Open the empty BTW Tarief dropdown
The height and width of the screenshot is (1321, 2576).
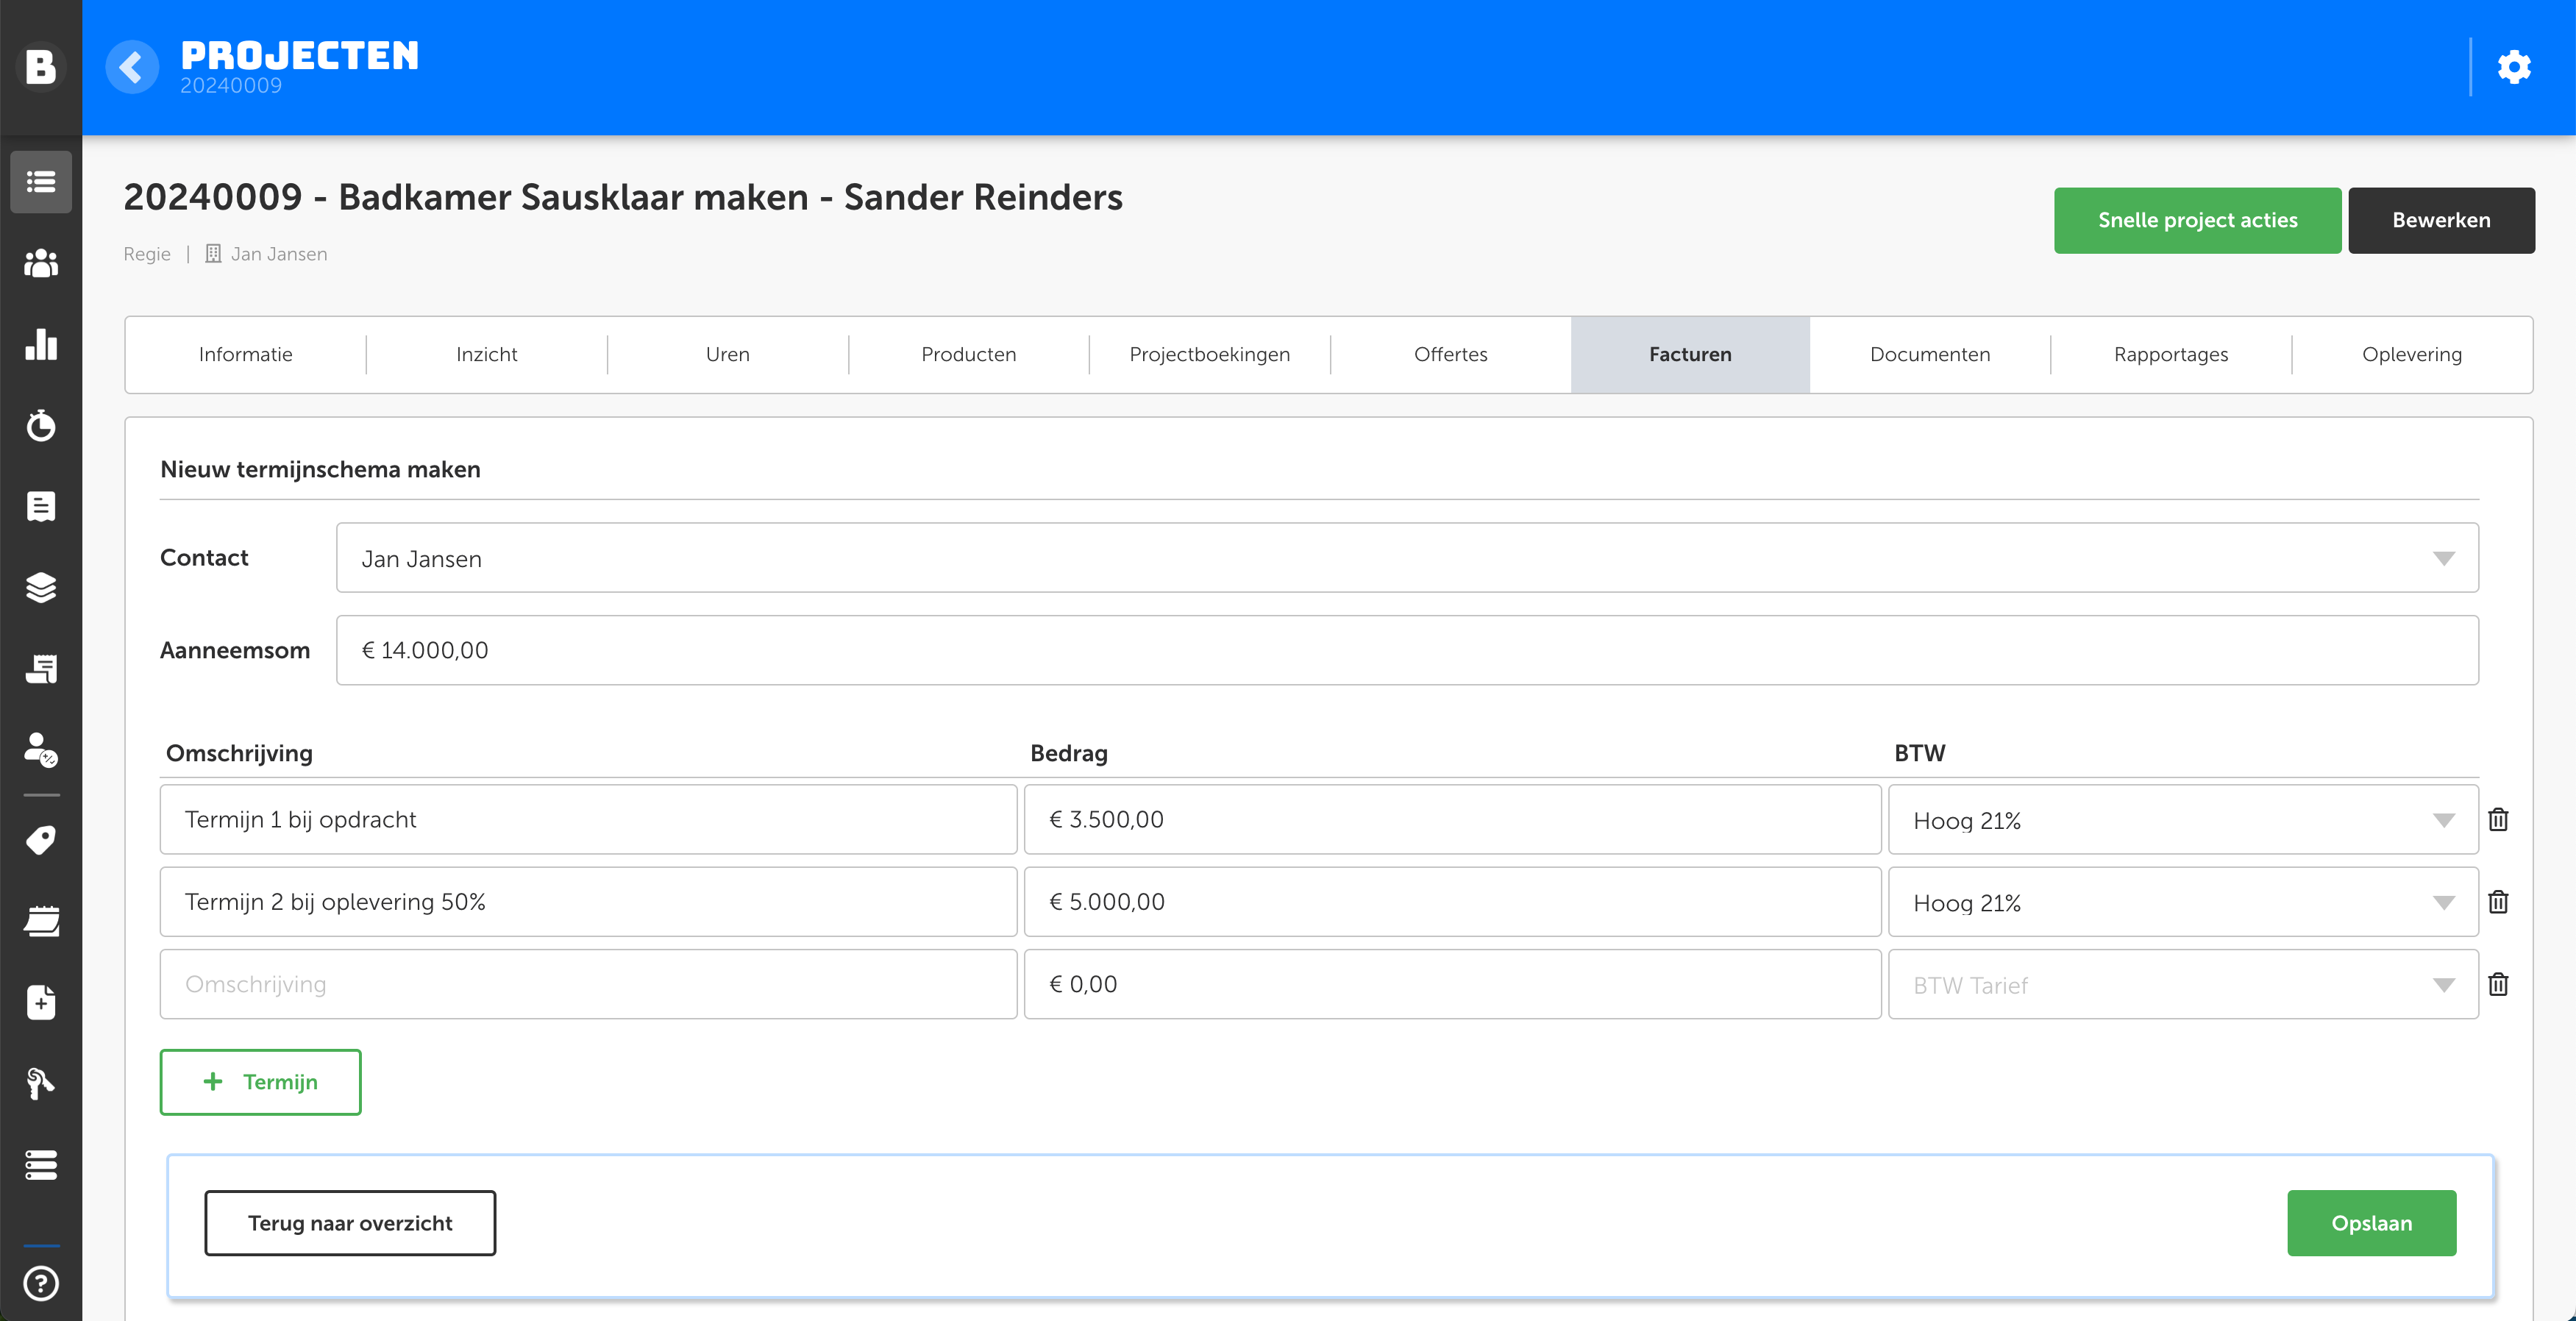(2182, 985)
